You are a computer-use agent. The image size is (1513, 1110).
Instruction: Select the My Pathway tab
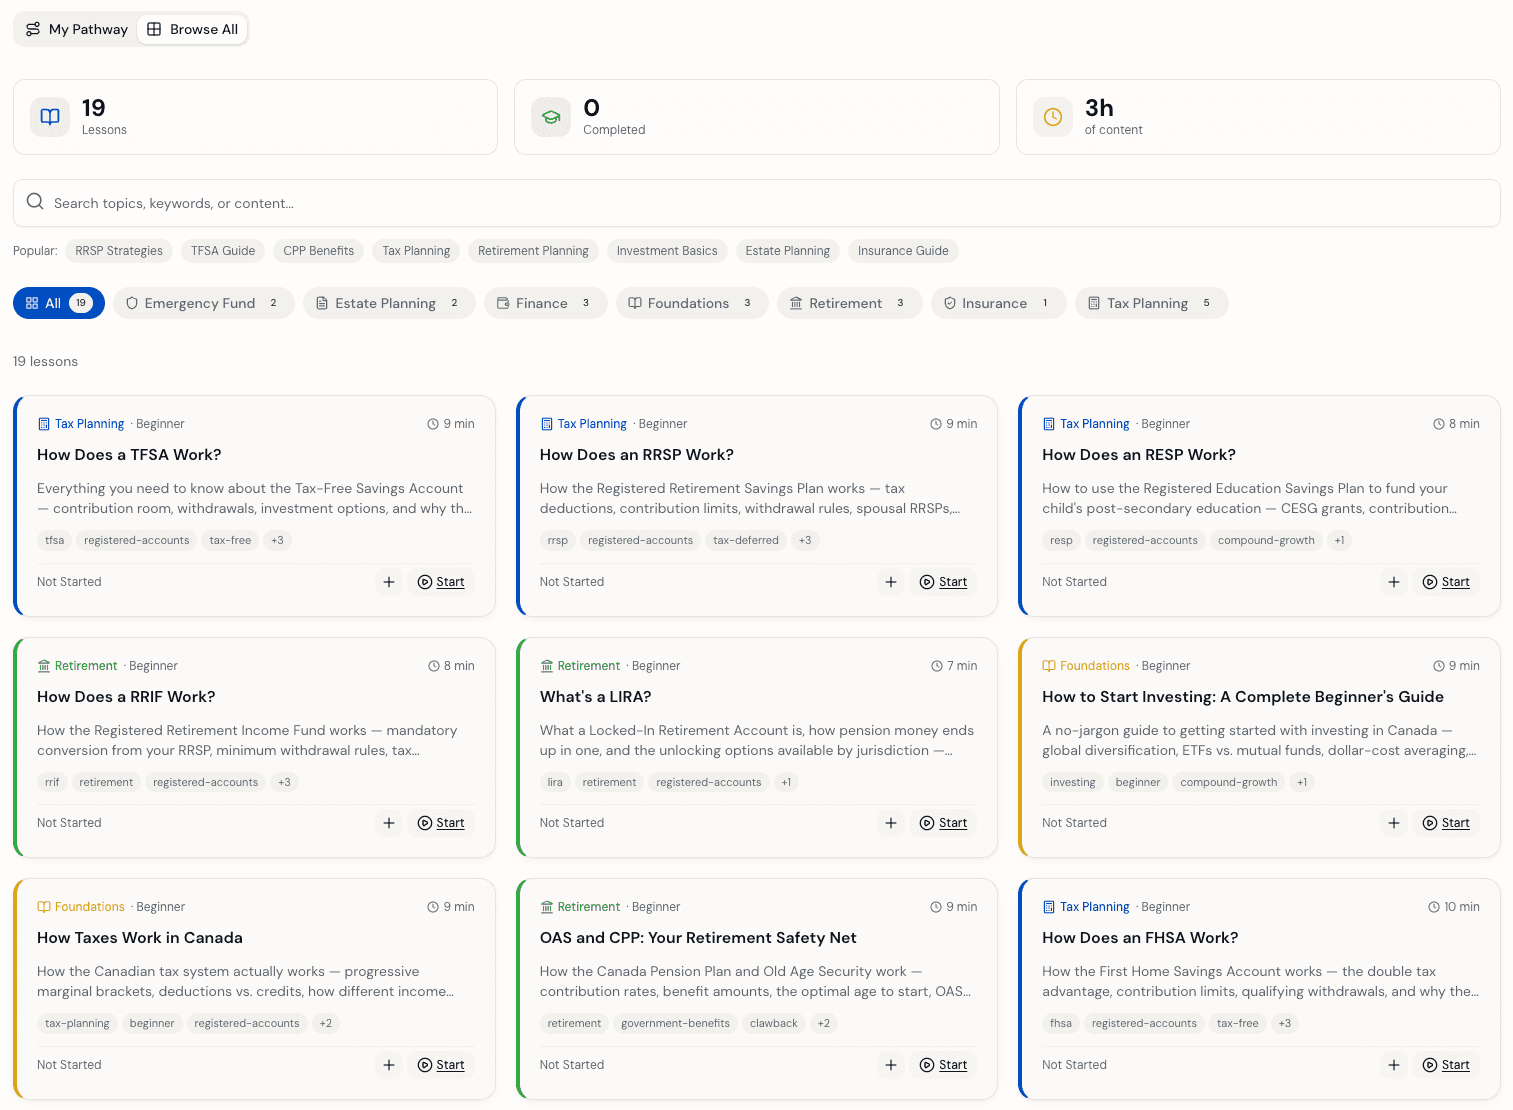coord(76,29)
